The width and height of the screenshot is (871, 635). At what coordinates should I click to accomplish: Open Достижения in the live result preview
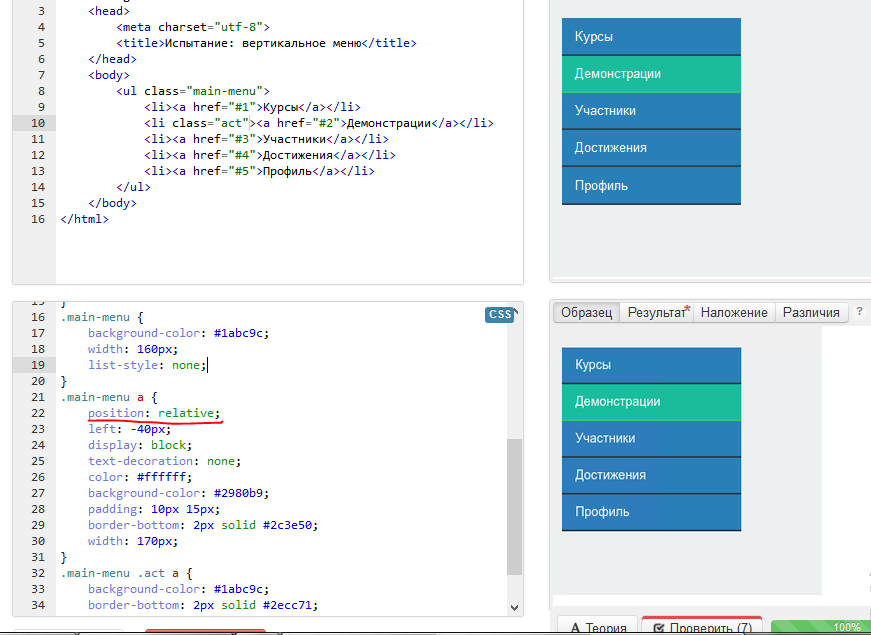pos(651,148)
